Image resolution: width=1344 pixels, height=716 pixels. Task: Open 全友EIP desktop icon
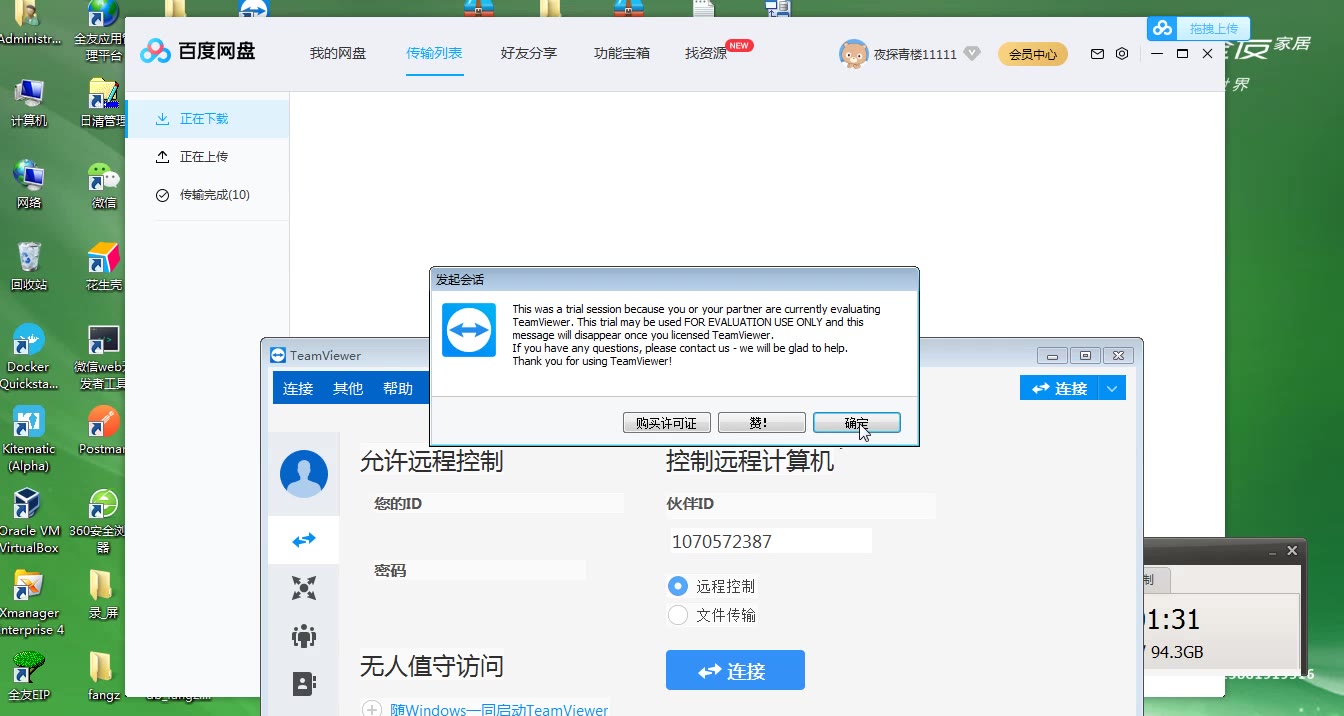tap(29, 676)
